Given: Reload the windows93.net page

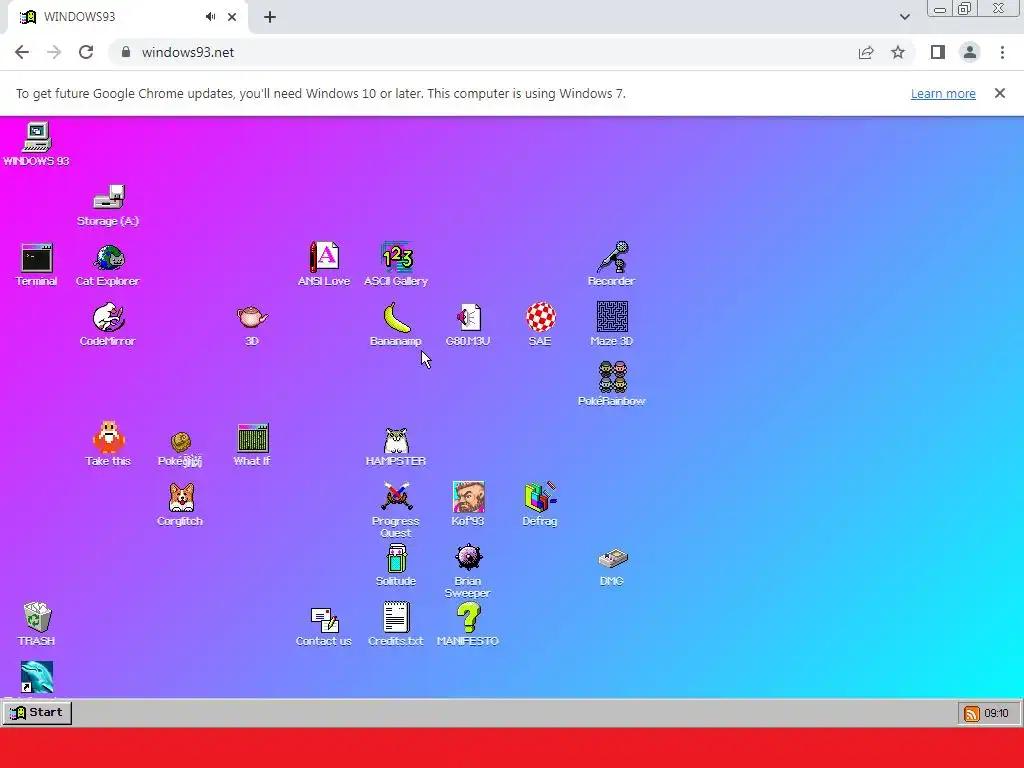Looking at the screenshot, I should (x=86, y=52).
